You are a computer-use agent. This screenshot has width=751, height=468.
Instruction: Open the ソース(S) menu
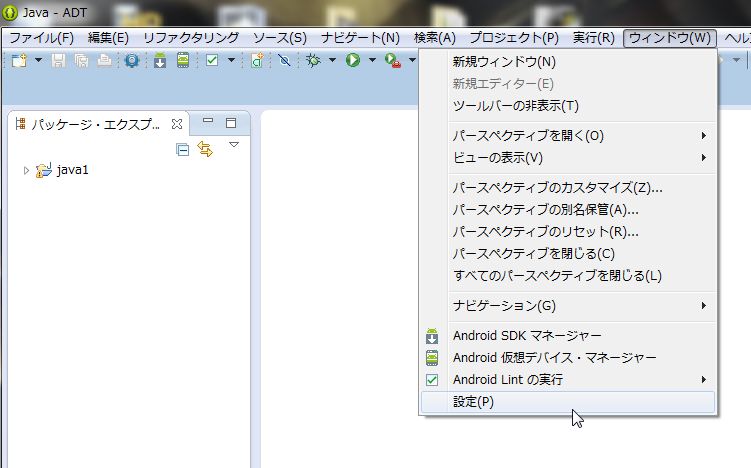point(280,38)
